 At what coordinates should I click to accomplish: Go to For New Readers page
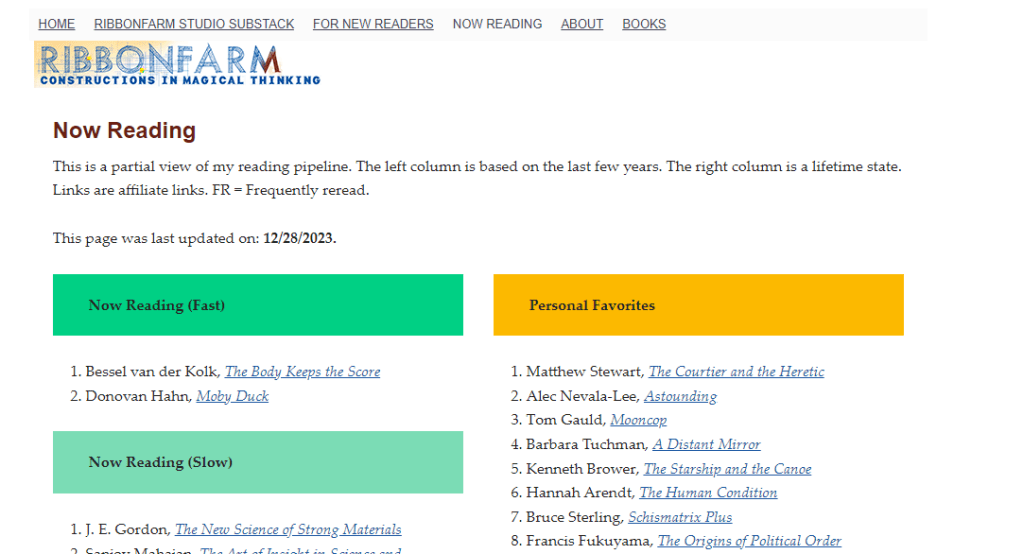tap(373, 24)
